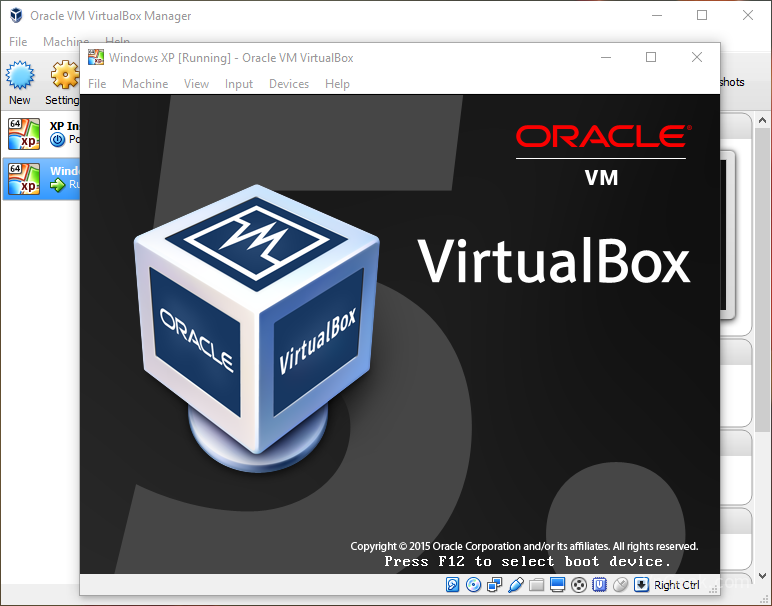This screenshot has height=606, width=772.
Task: Close the VirtualBox Manager window
Action: [748, 15]
